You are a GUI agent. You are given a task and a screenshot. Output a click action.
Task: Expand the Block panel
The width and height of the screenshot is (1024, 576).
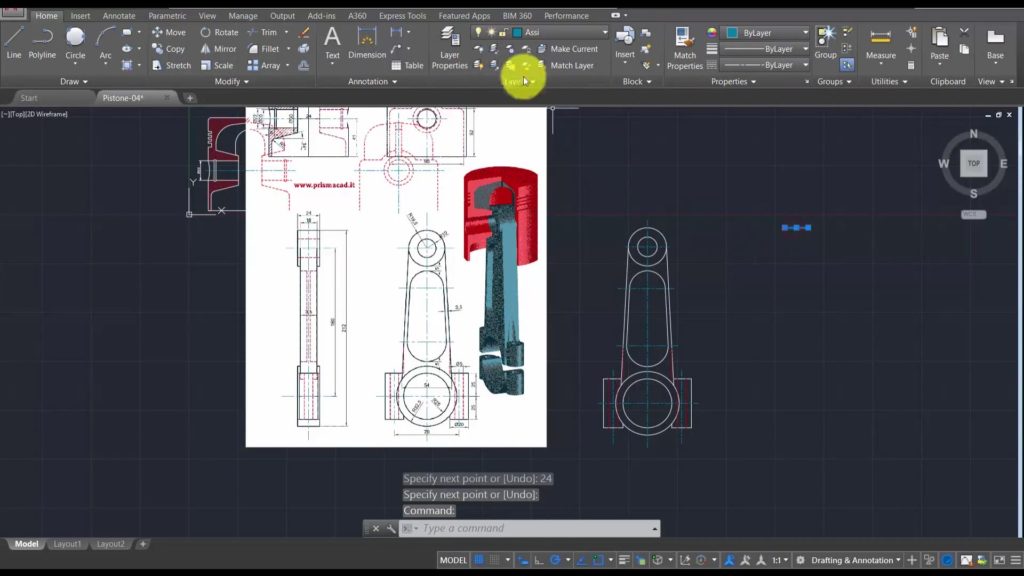click(x=637, y=82)
